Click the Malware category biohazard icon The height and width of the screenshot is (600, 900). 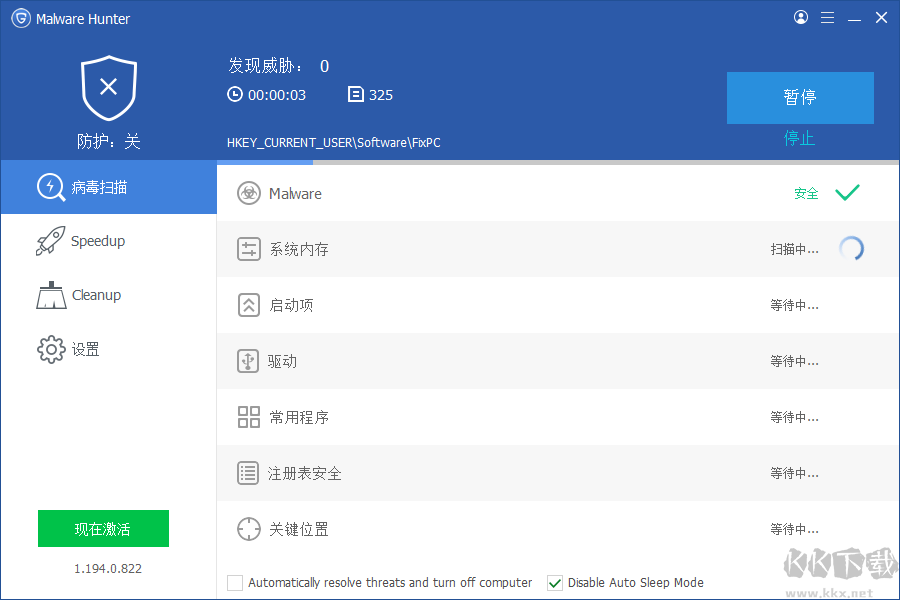[x=248, y=193]
